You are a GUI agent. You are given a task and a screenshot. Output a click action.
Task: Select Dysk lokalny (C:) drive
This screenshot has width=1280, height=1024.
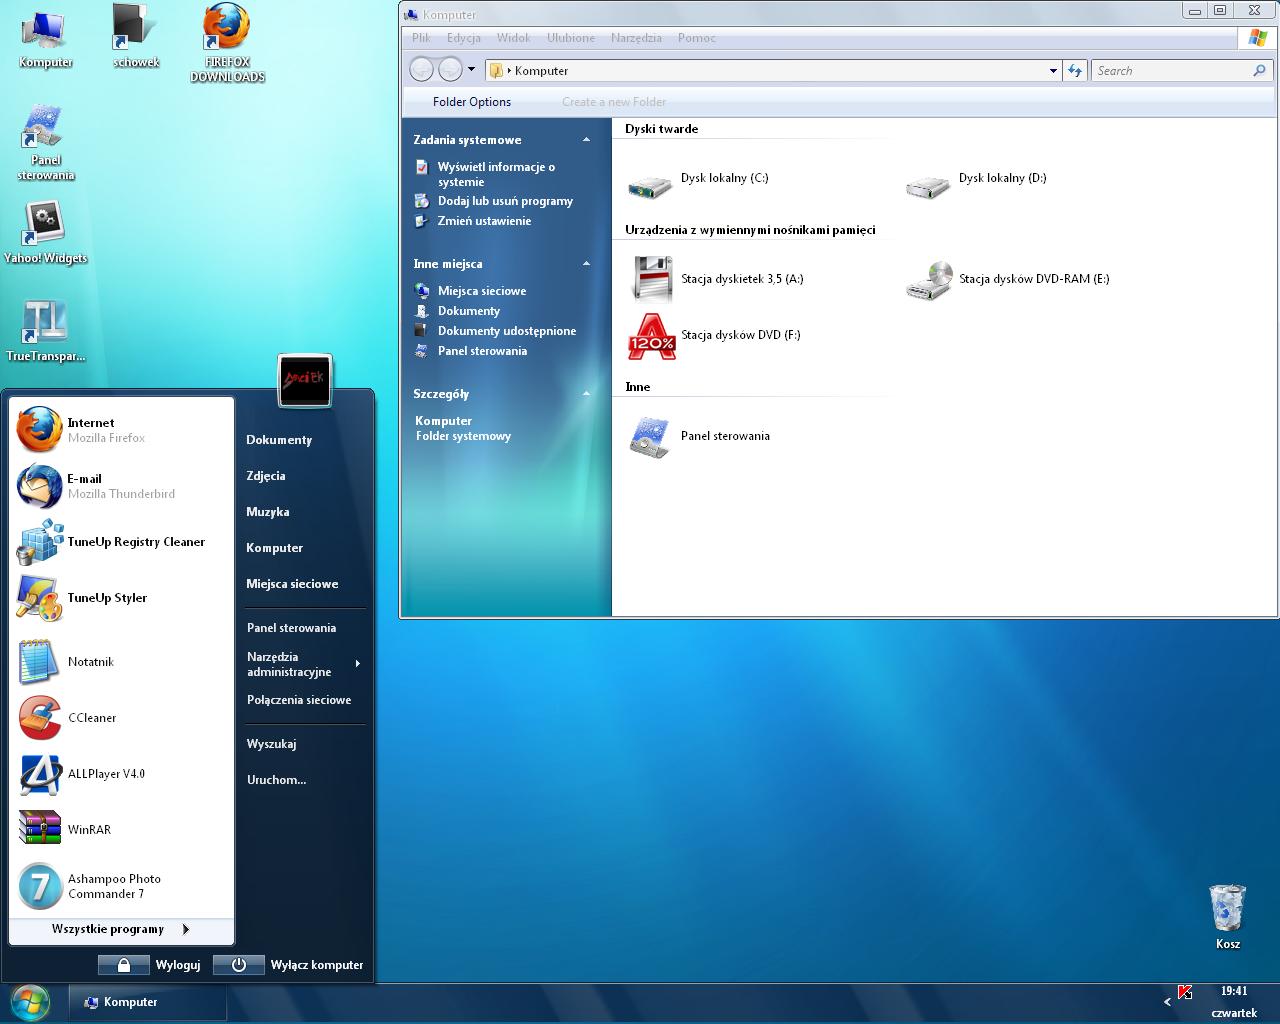(x=724, y=178)
